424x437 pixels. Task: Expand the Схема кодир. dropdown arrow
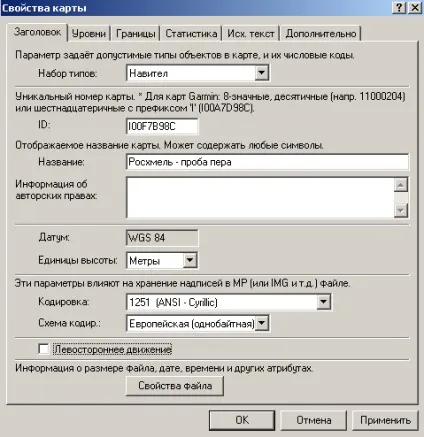(x=262, y=323)
